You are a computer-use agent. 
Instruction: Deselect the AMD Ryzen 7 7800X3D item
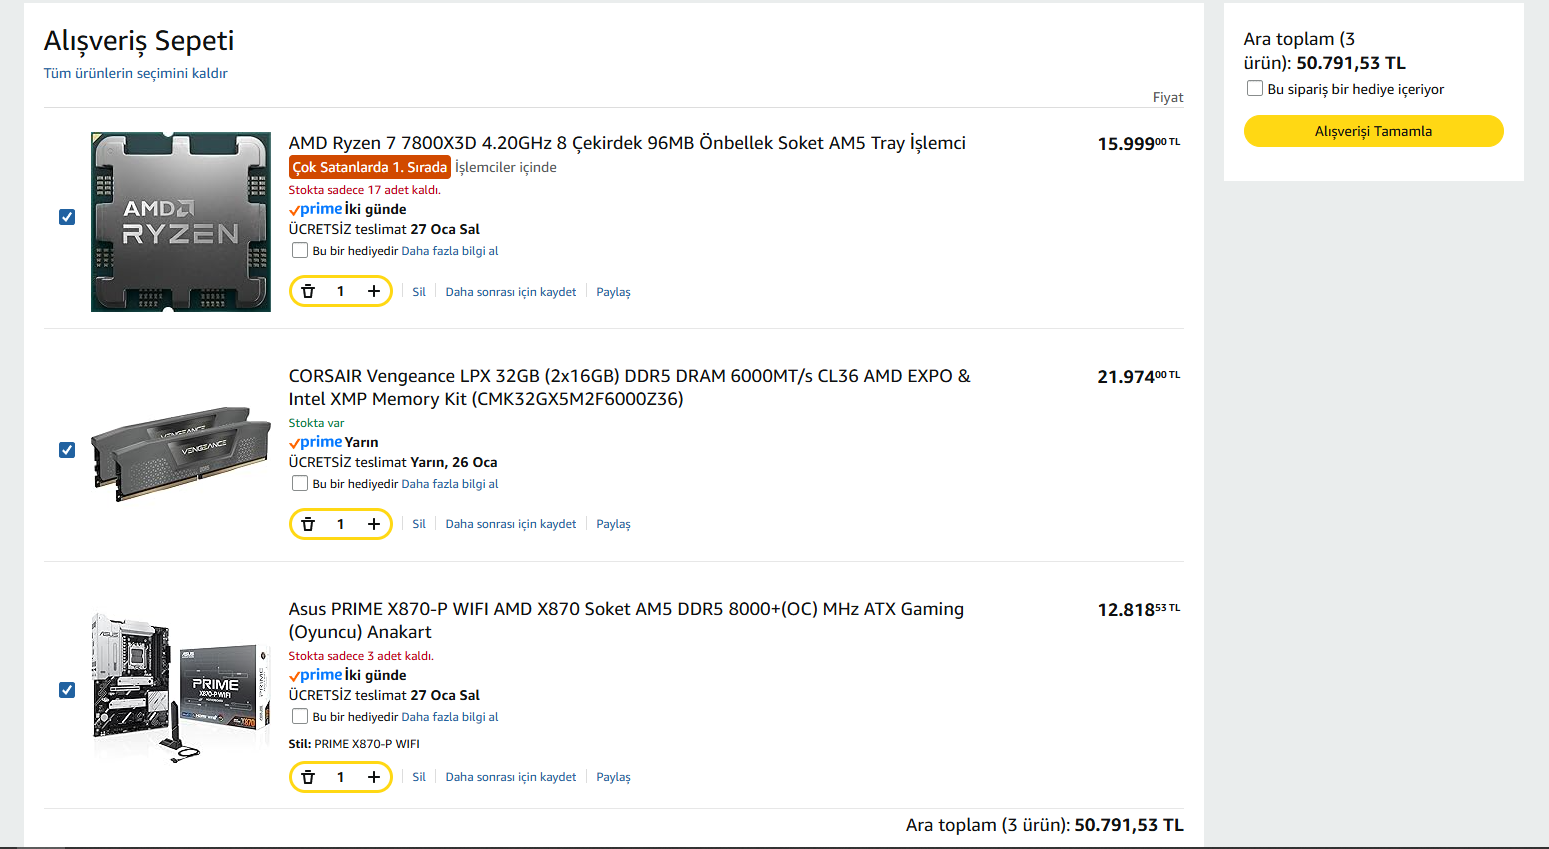point(67,217)
